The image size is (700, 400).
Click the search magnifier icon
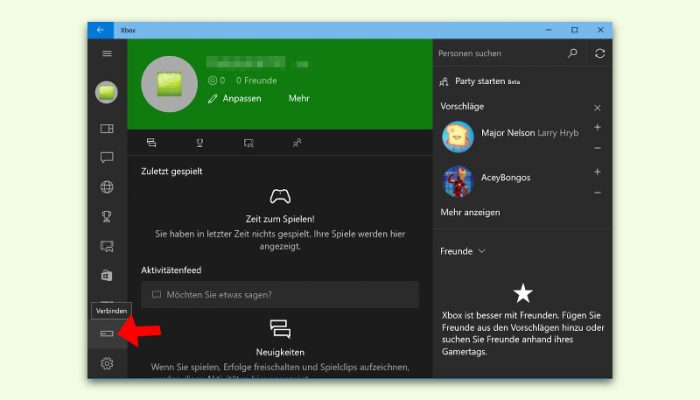[572, 54]
